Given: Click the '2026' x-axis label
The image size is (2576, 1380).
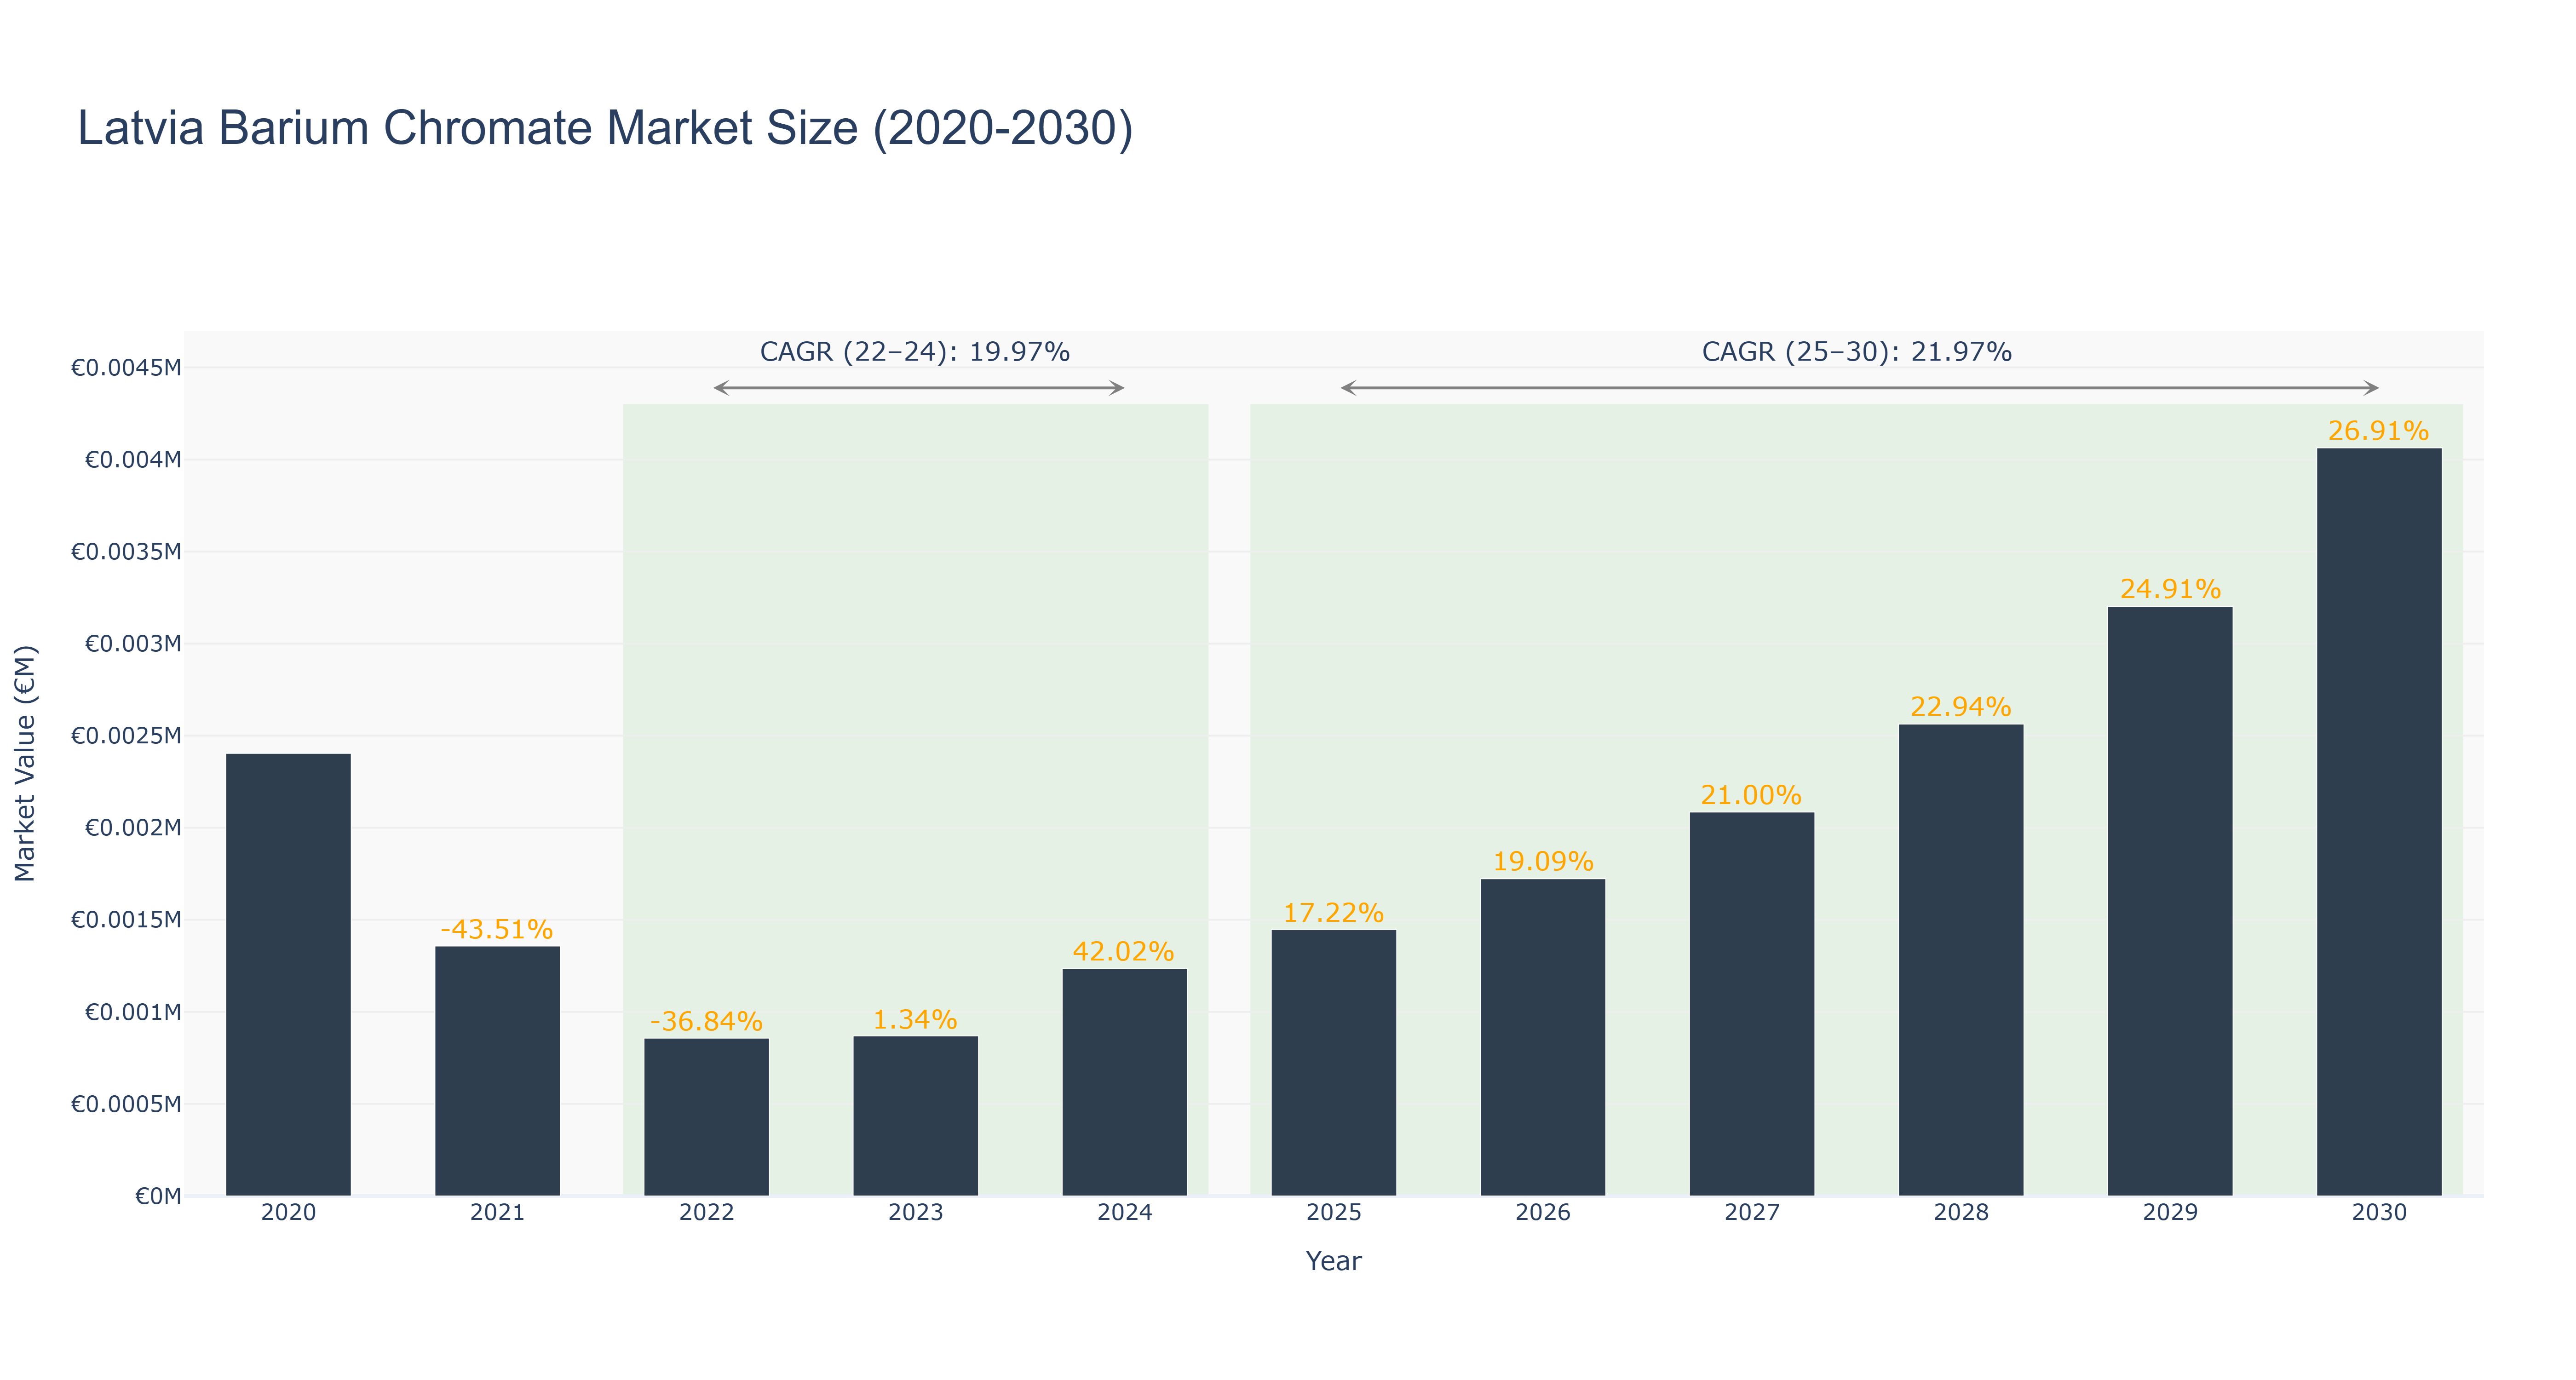Looking at the screenshot, I should tap(1542, 1213).
